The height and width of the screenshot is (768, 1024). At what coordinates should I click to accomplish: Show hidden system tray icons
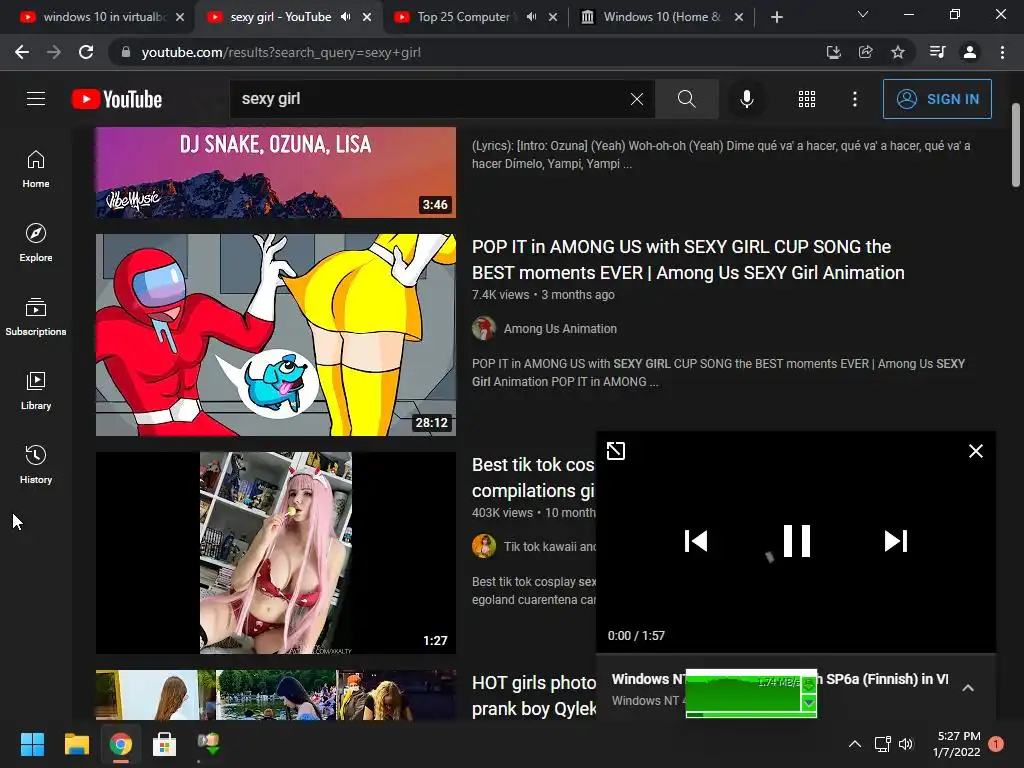pos(855,744)
